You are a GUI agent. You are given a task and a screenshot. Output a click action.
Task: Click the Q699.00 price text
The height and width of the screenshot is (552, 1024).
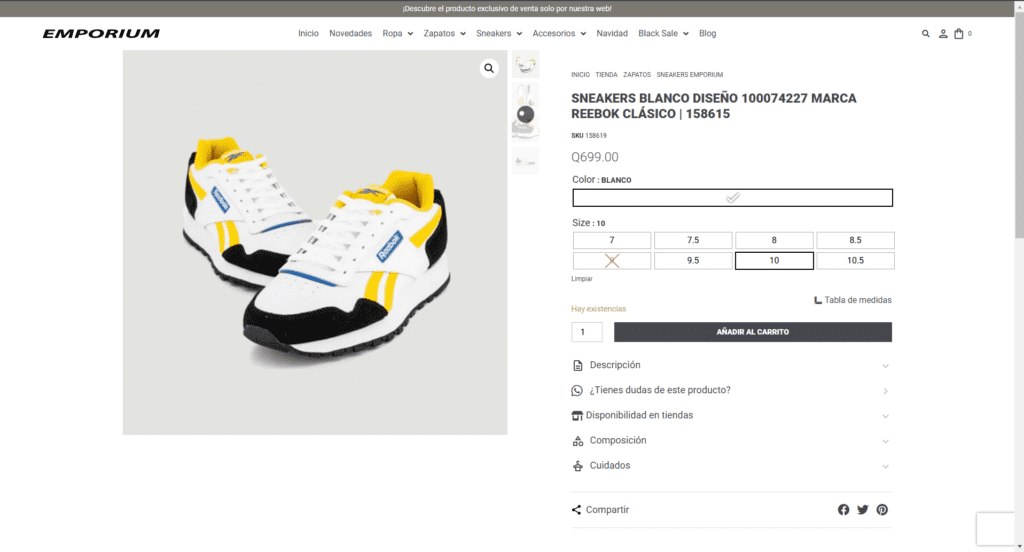595,157
